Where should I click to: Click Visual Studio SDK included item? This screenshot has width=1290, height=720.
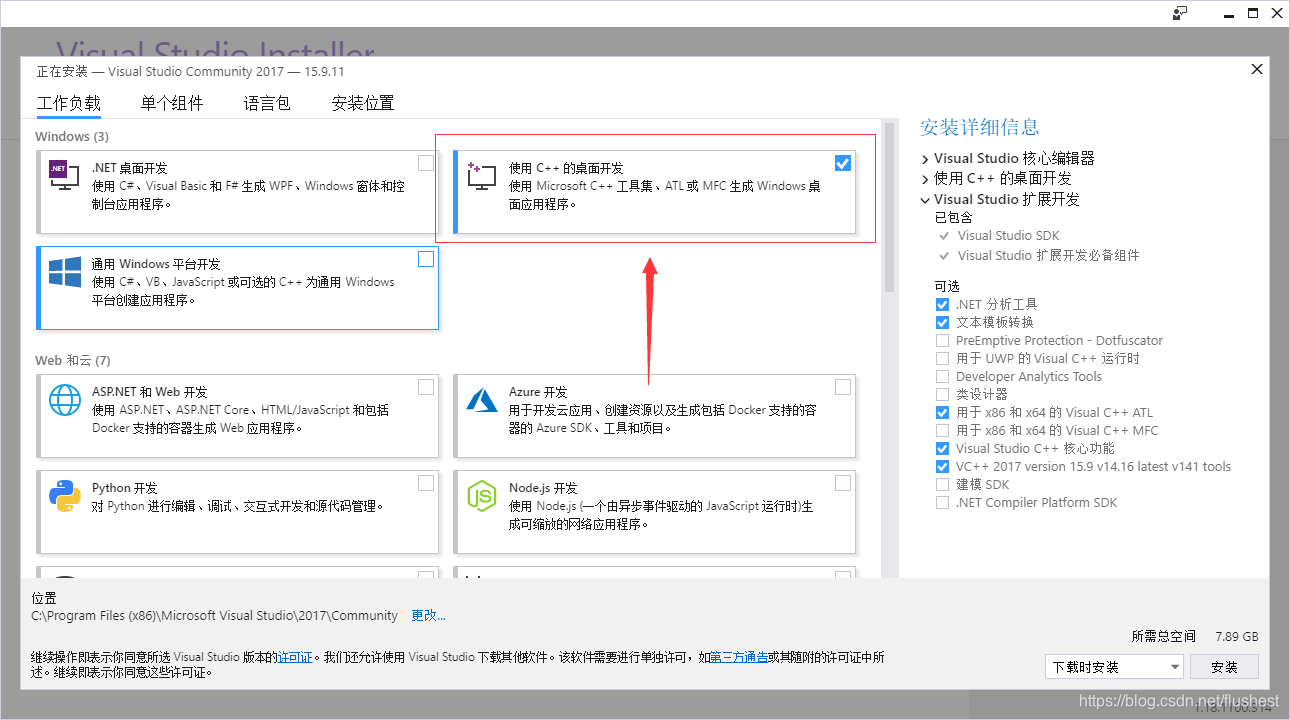coord(1008,236)
